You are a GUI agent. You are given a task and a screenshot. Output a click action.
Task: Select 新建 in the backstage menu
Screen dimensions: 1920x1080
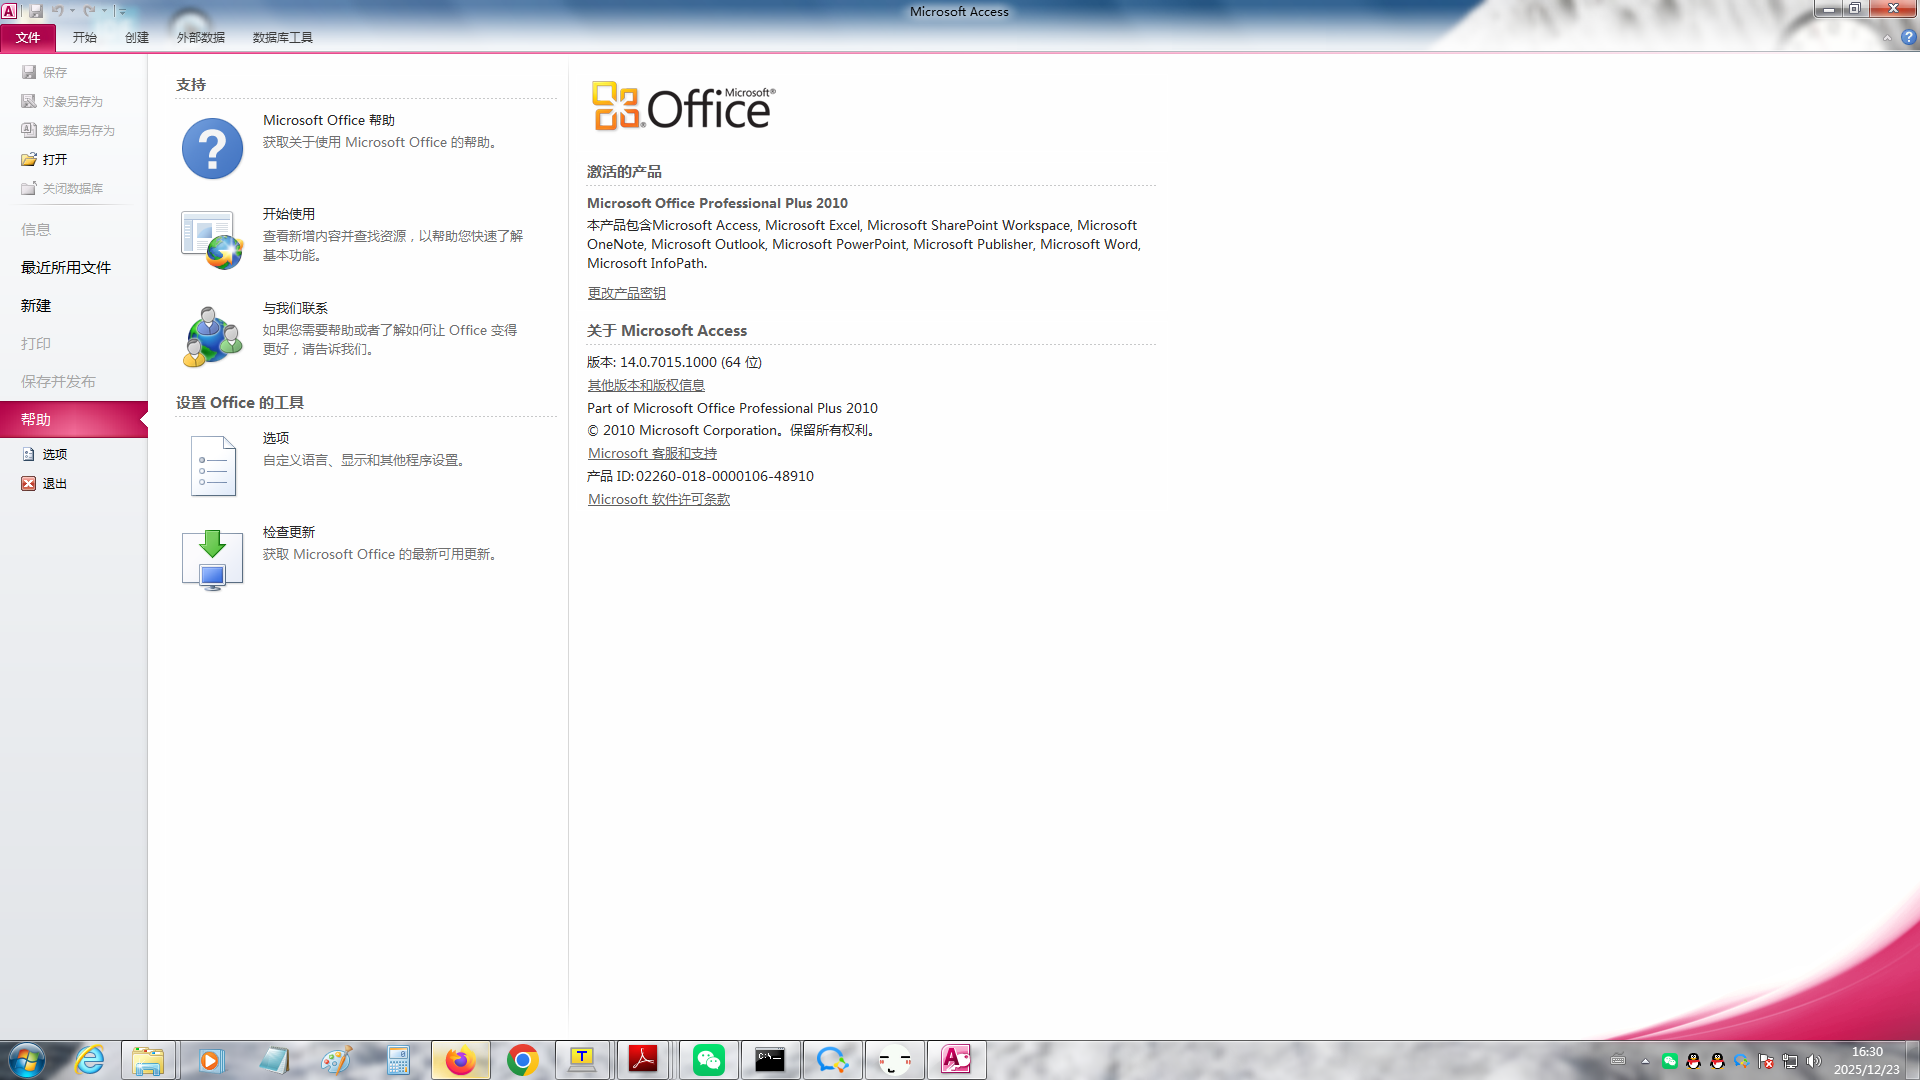coord(36,306)
